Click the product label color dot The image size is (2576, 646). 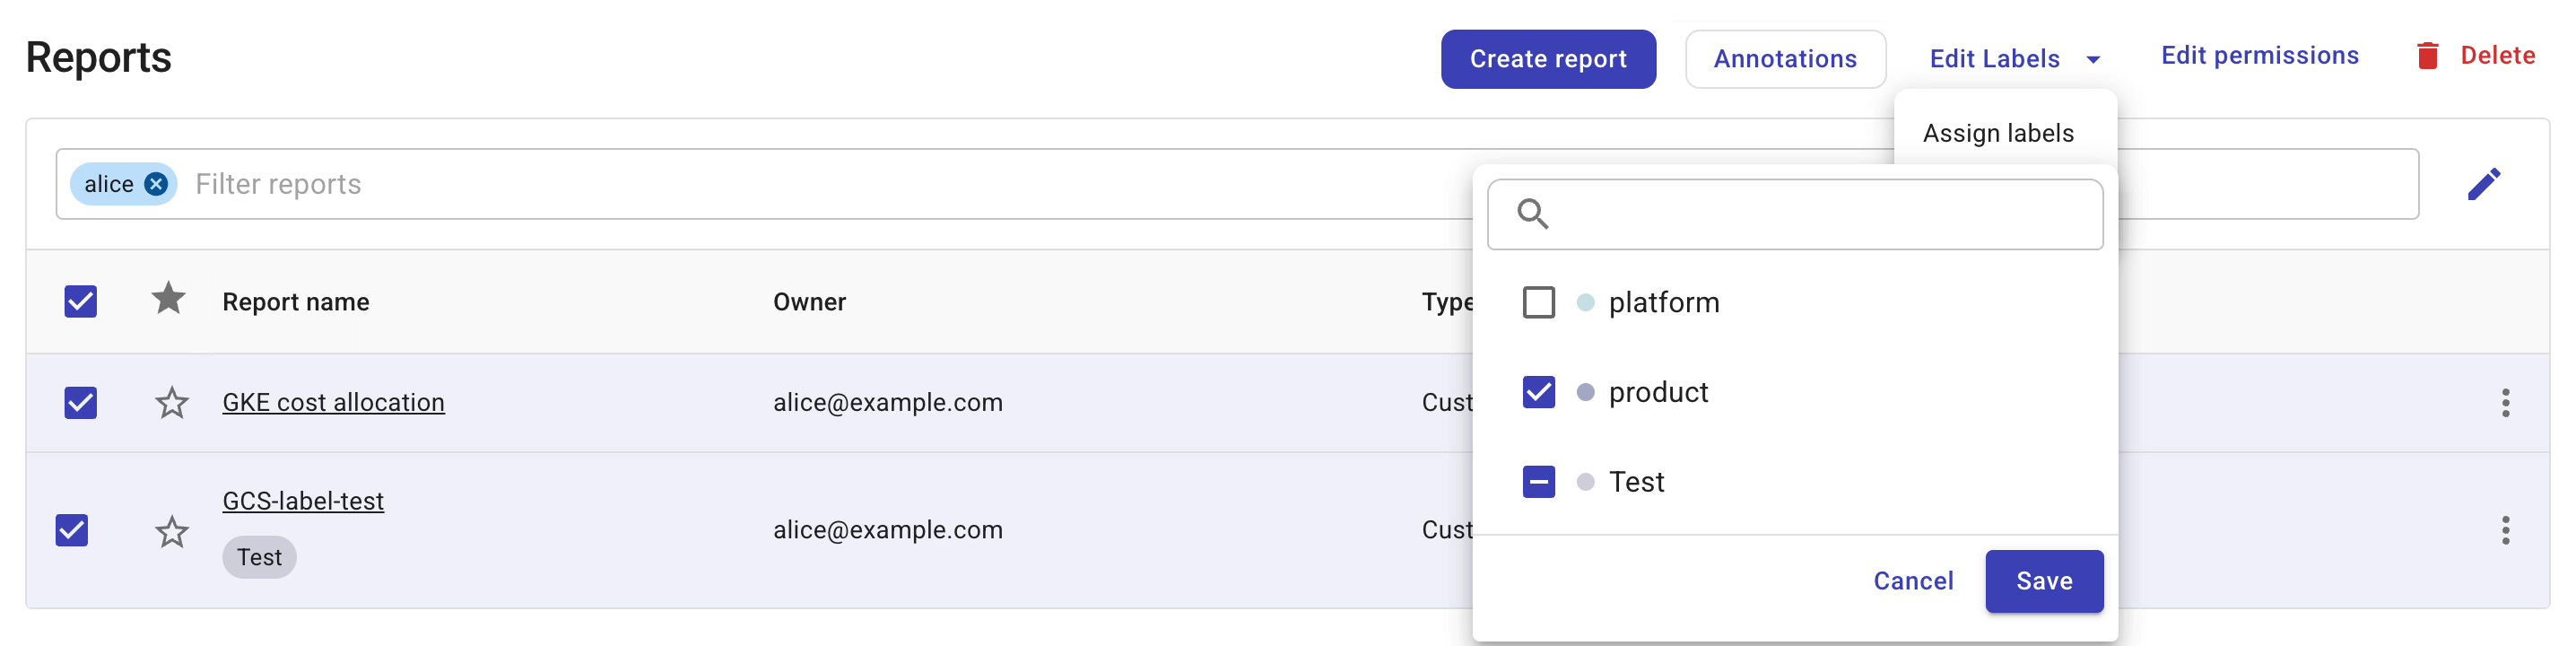(1585, 392)
